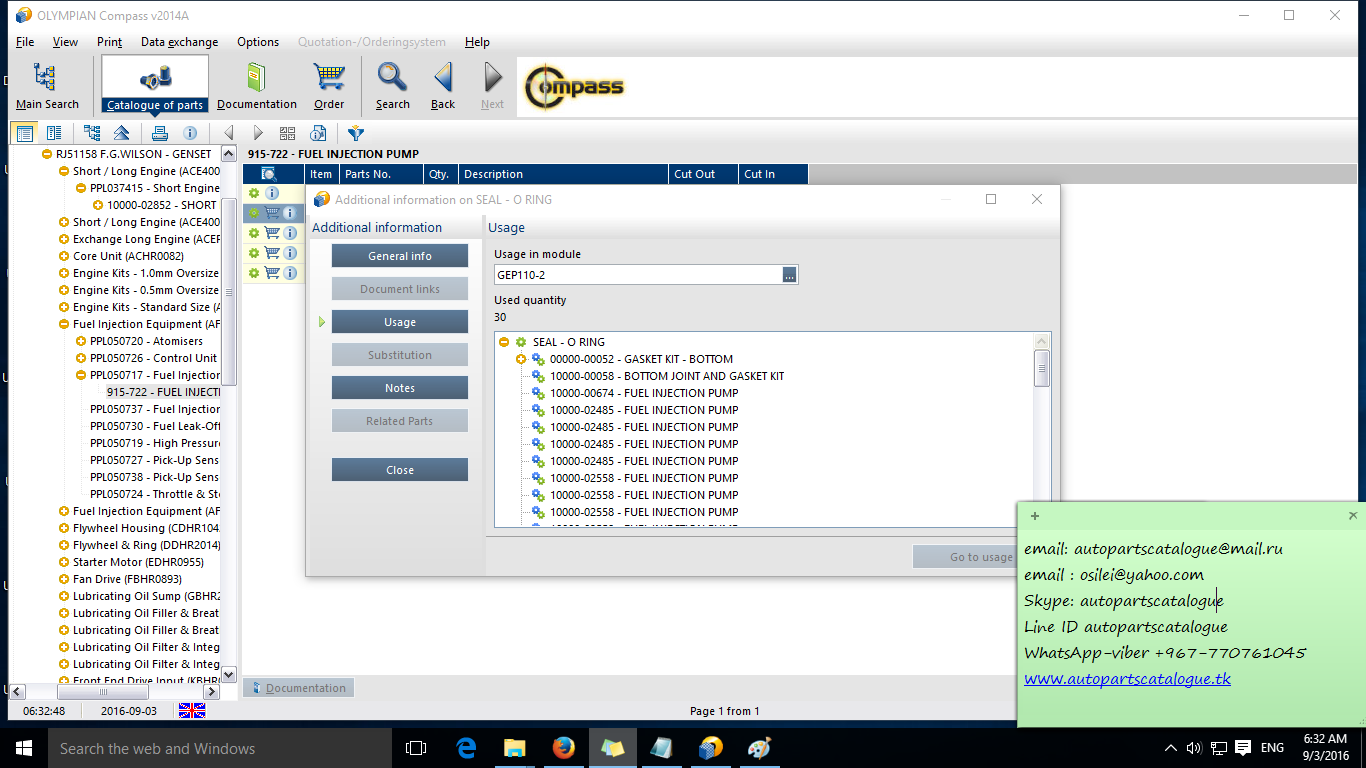Open the View menu
This screenshot has width=1366, height=768.
pos(65,42)
